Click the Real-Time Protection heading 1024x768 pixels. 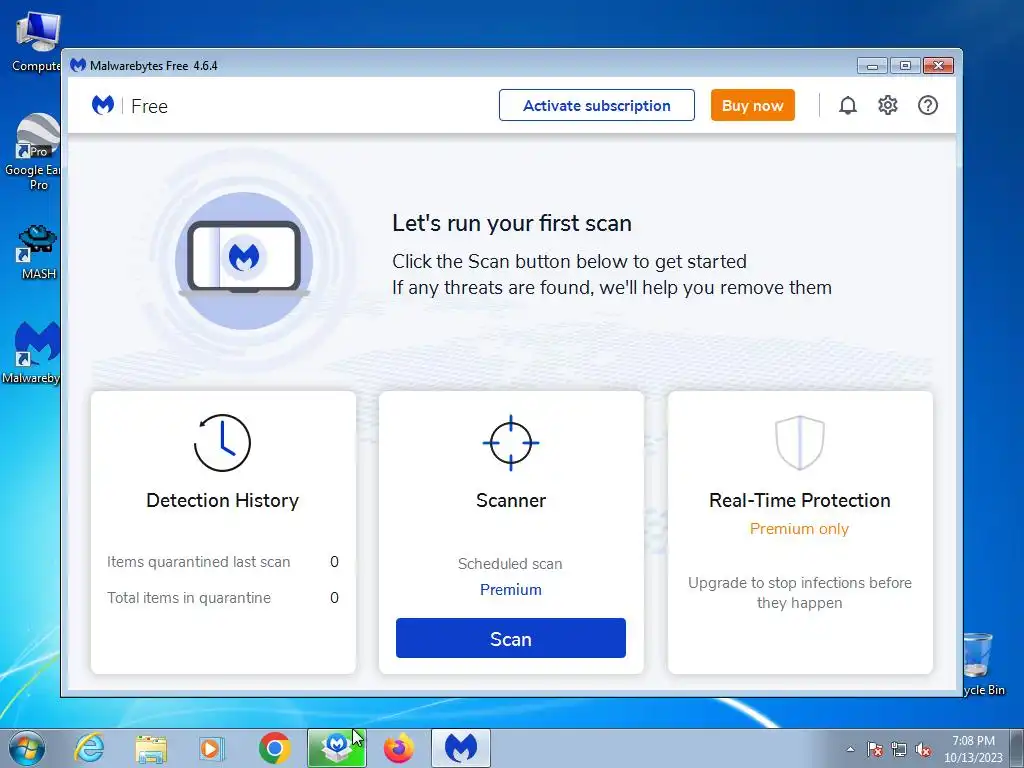click(x=799, y=500)
